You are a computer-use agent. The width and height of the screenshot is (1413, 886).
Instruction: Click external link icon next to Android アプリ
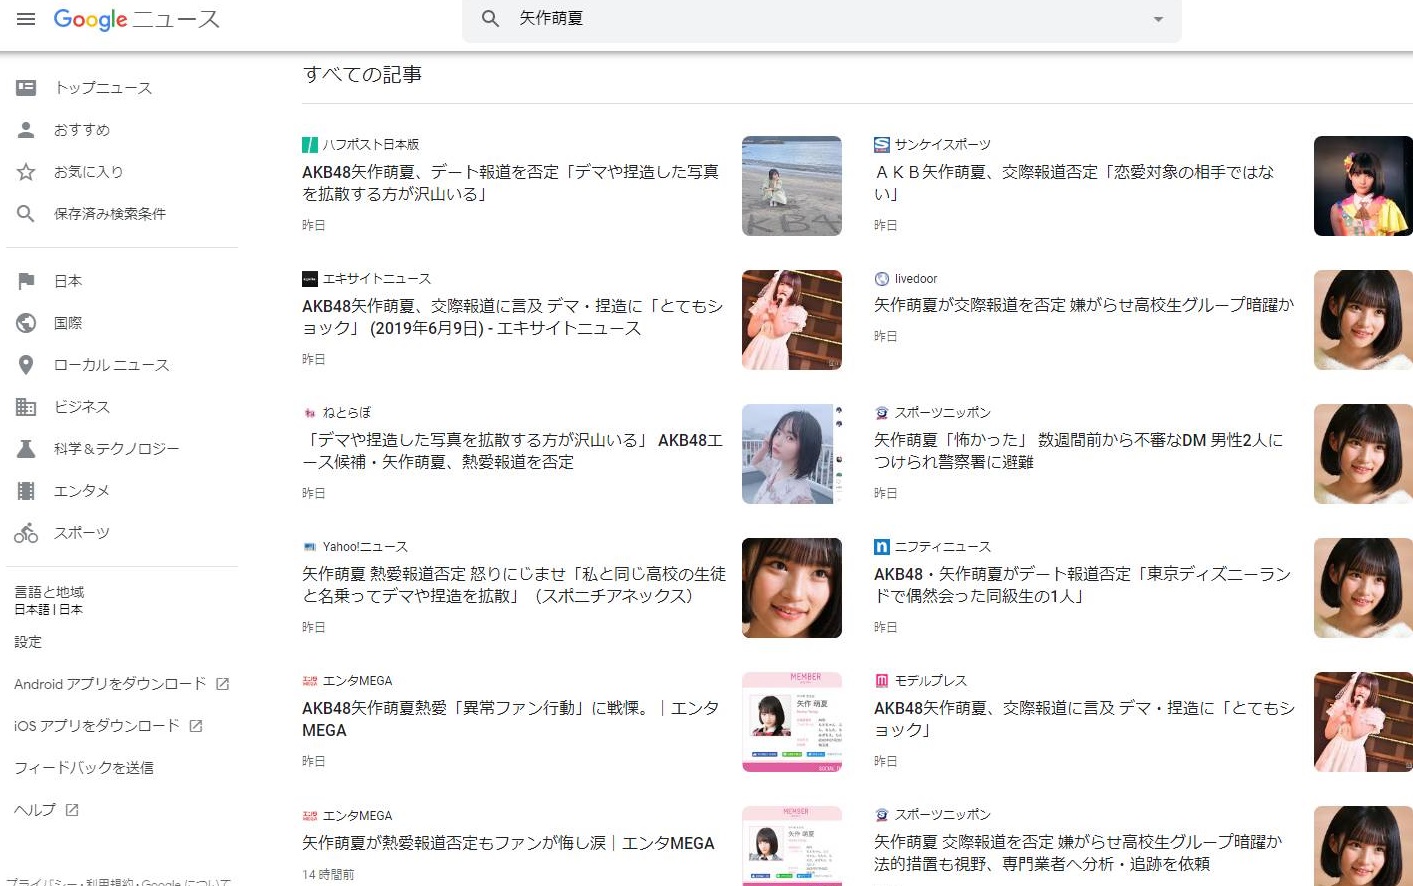(x=223, y=684)
